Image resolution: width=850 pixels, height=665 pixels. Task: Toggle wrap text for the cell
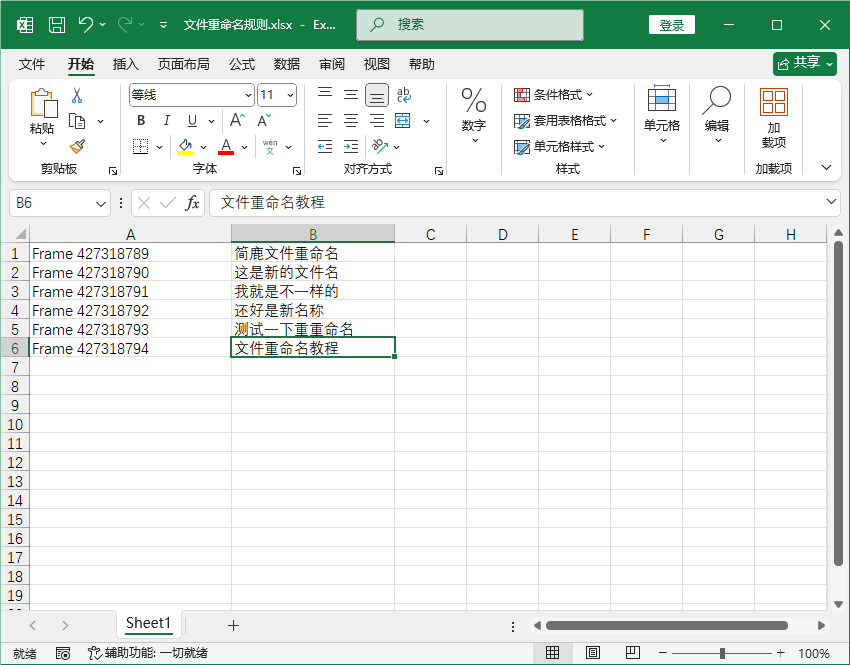coord(403,94)
